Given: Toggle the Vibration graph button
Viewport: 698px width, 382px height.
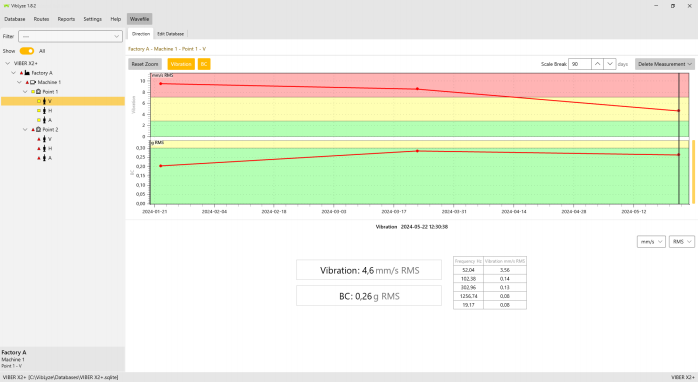Looking at the screenshot, I should 181,64.
